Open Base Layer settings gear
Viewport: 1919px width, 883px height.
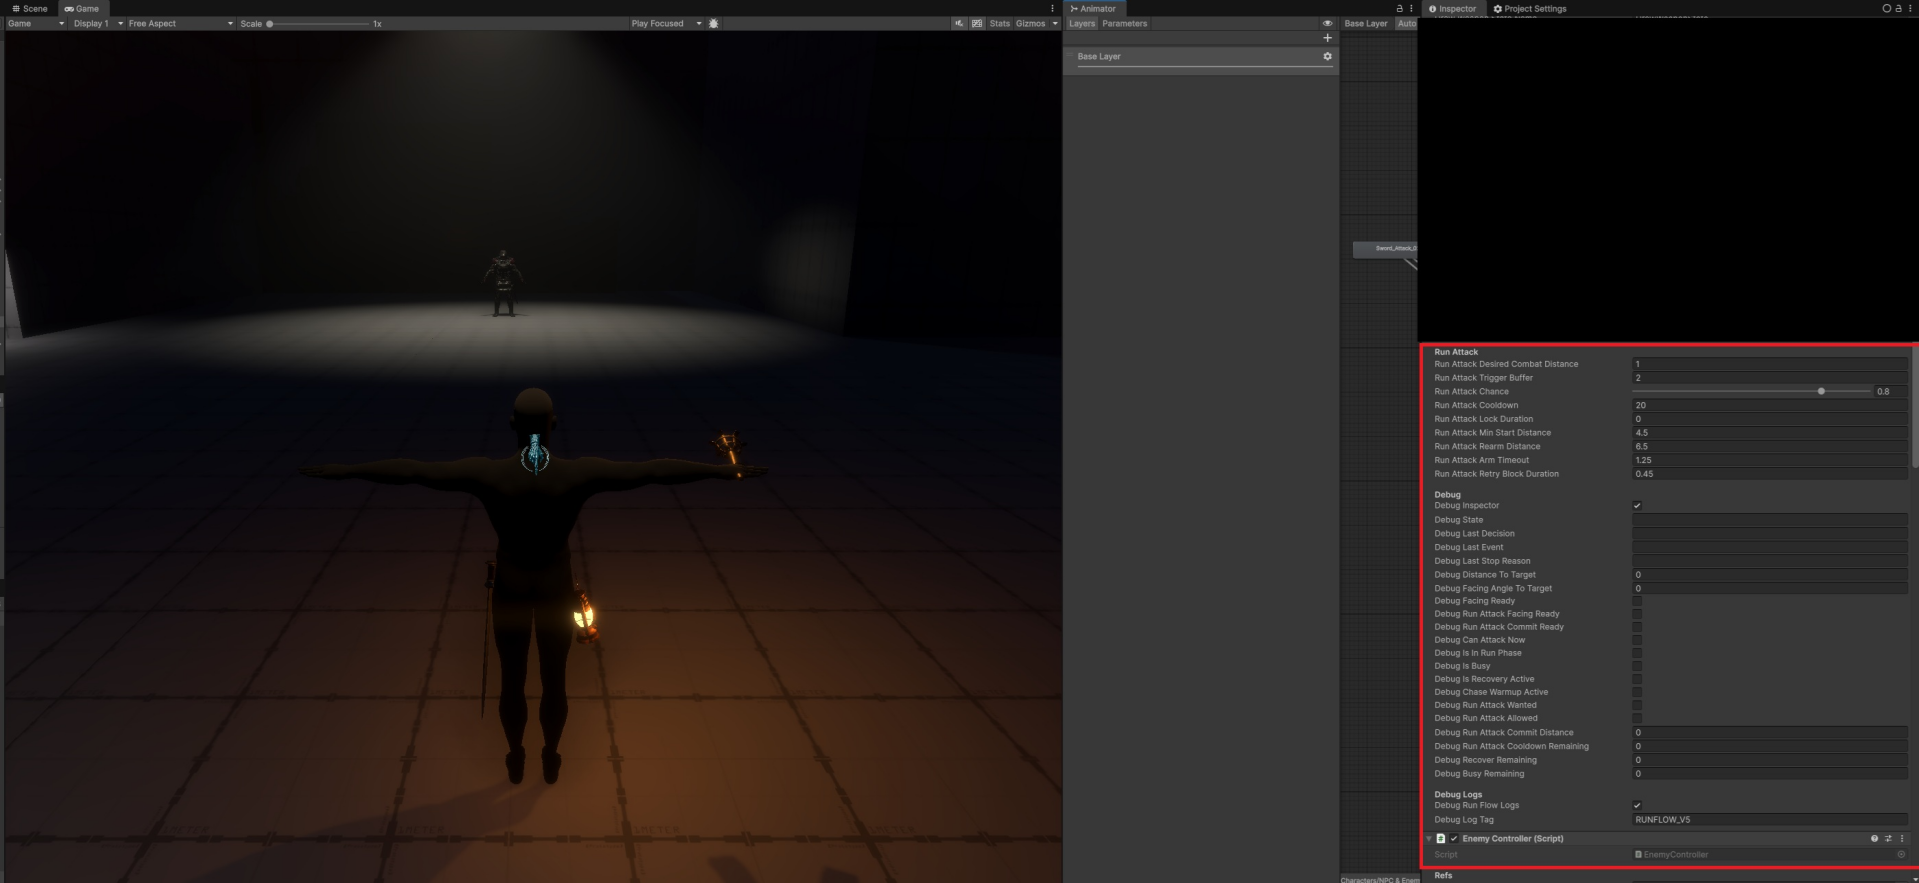(x=1327, y=56)
